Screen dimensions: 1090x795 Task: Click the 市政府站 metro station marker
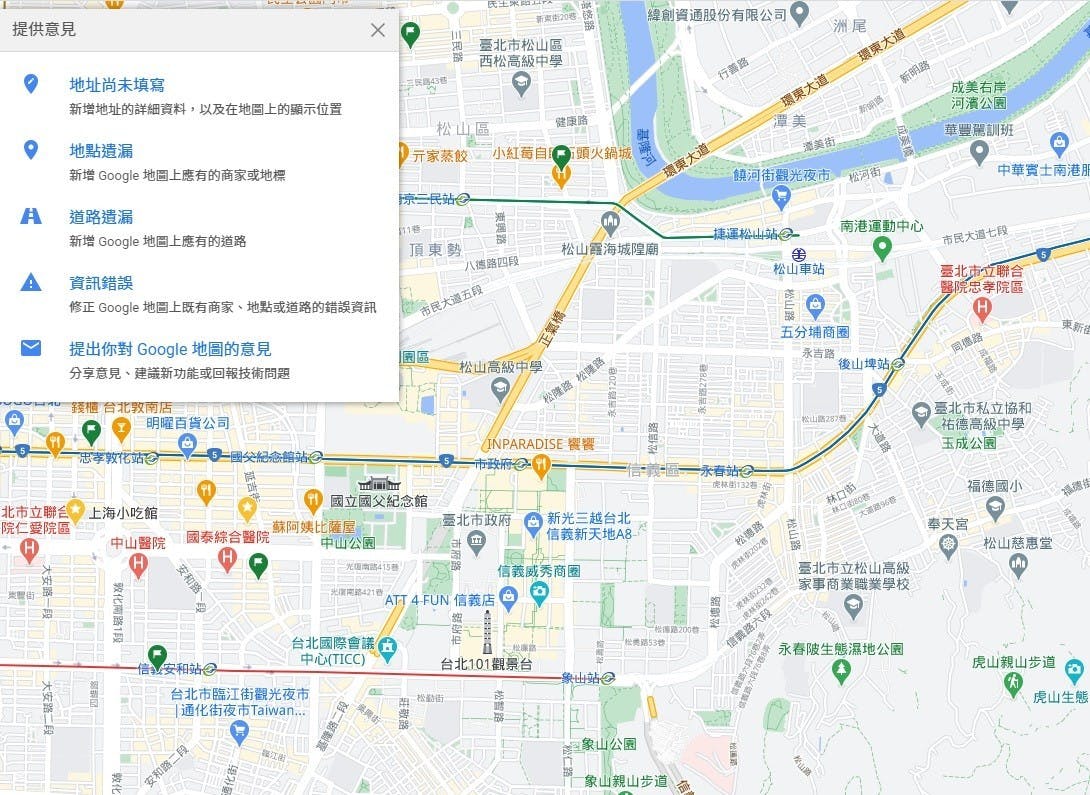tap(521, 464)
